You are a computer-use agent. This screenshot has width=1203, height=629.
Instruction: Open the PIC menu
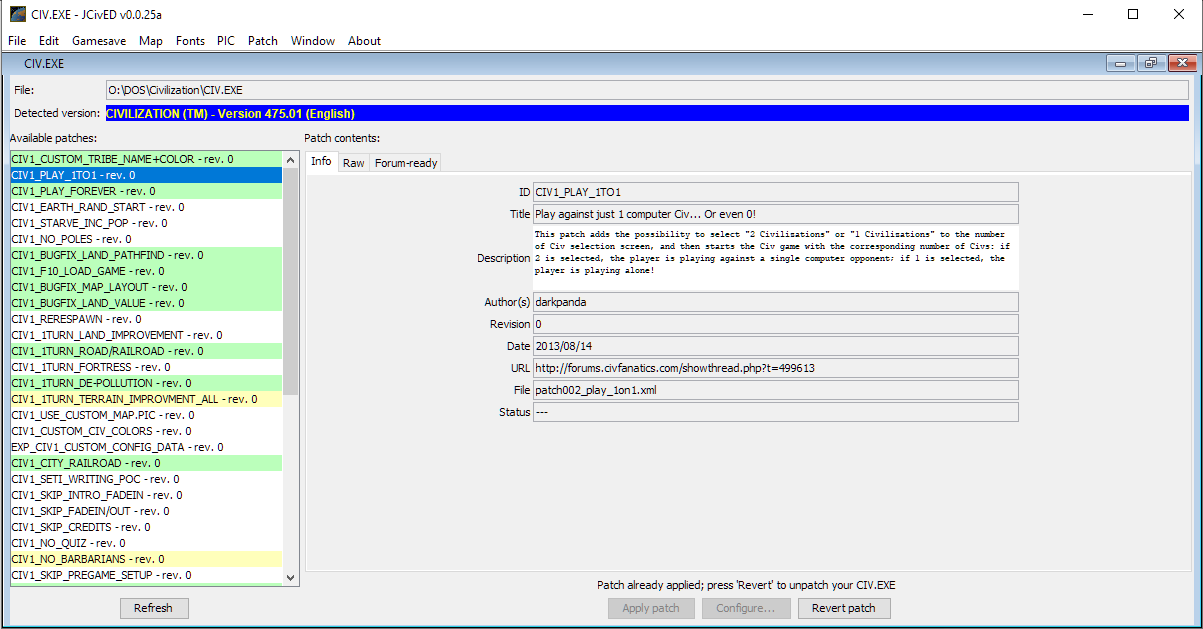[x=225, y=41]
